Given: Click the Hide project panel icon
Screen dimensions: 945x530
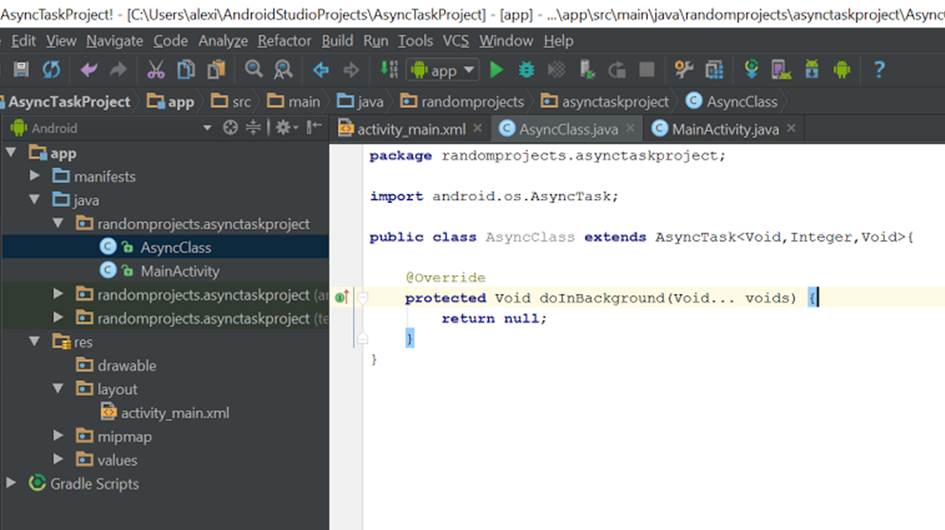Looking at the screenshot, I should coord(314,127).
